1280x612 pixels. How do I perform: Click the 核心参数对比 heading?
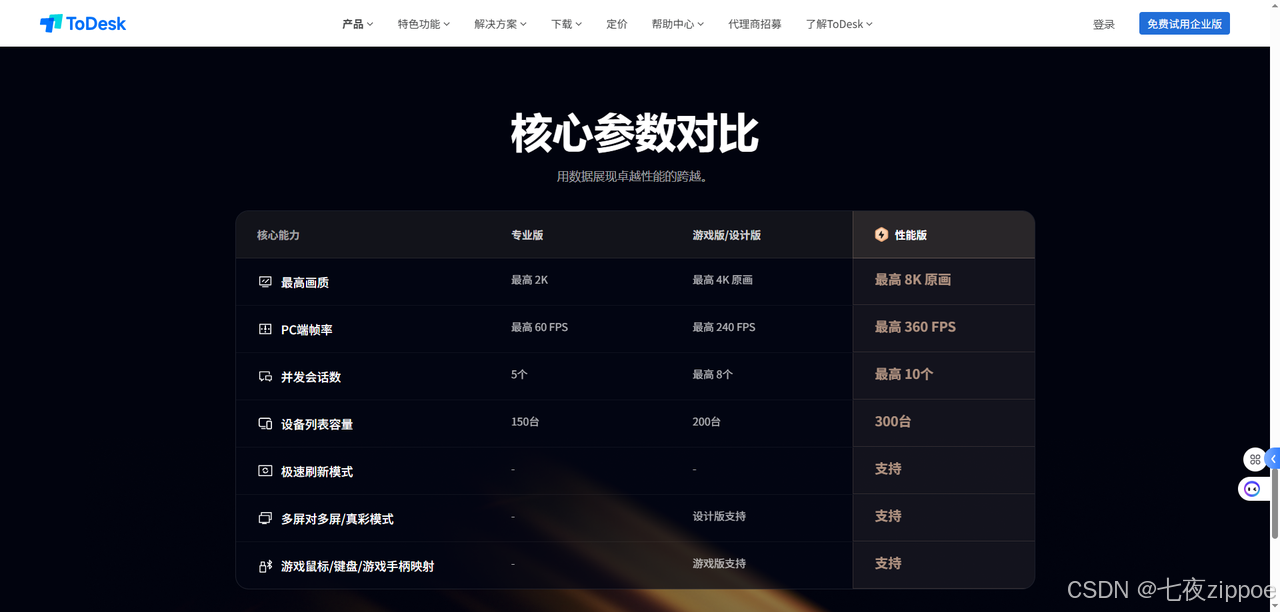click(x=635, y=133)
